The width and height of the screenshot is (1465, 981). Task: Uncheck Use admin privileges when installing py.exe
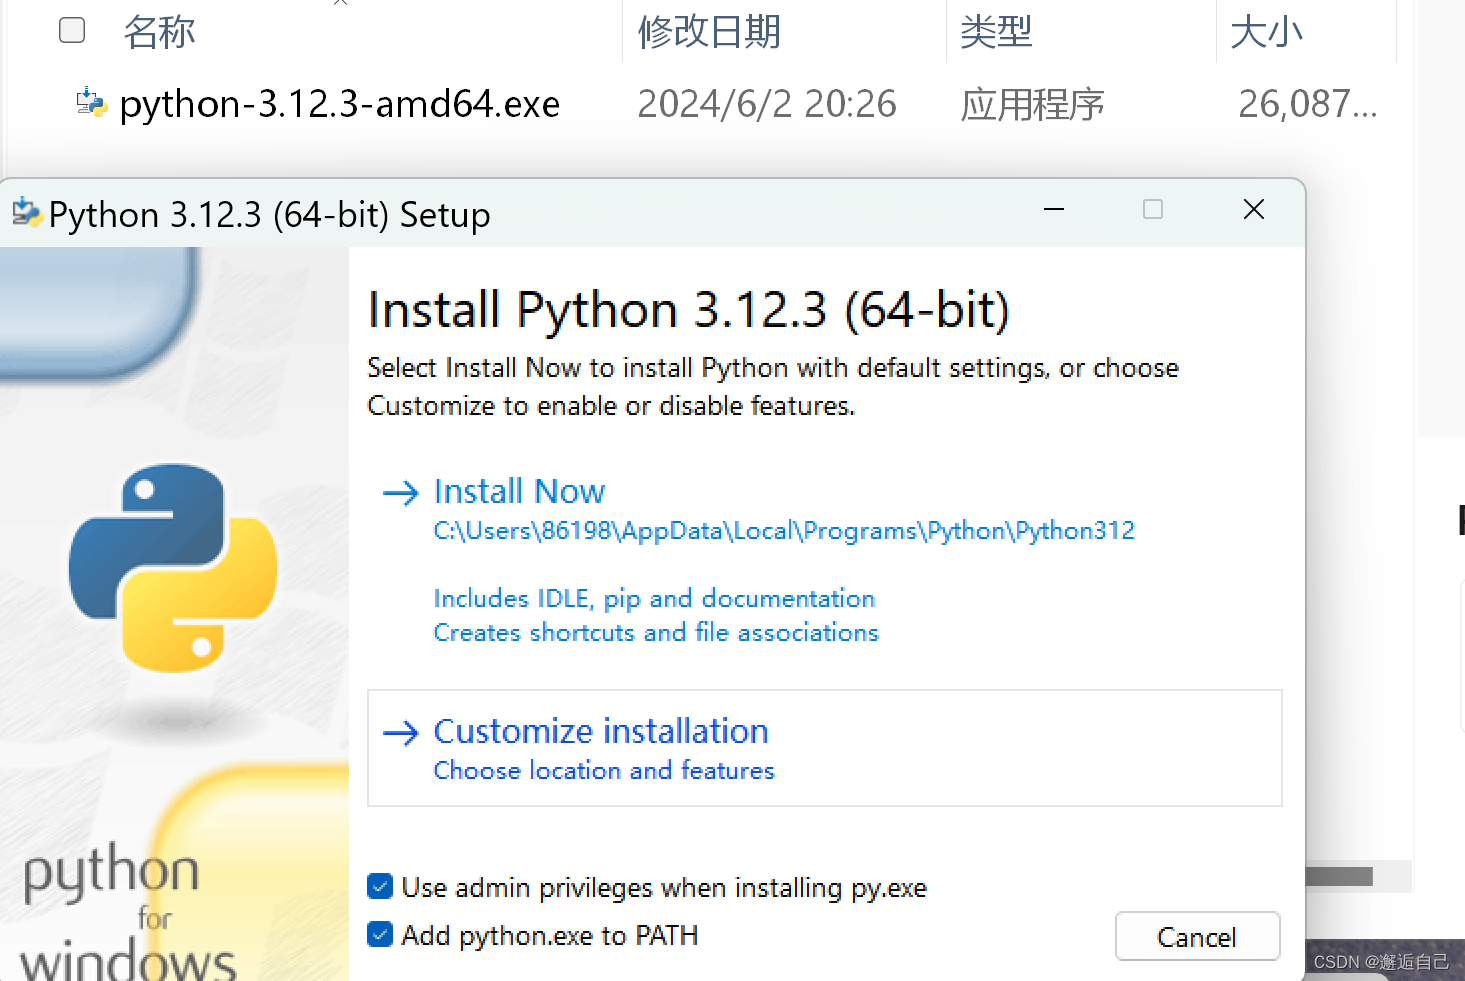pyautogui.click(x=380, y=886)
